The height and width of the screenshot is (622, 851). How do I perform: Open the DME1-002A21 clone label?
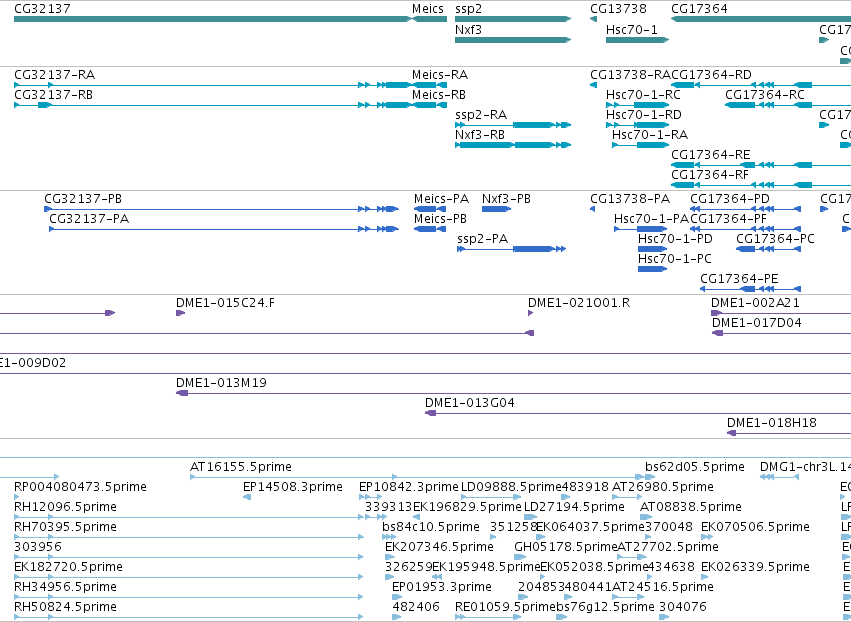point(755,303)
